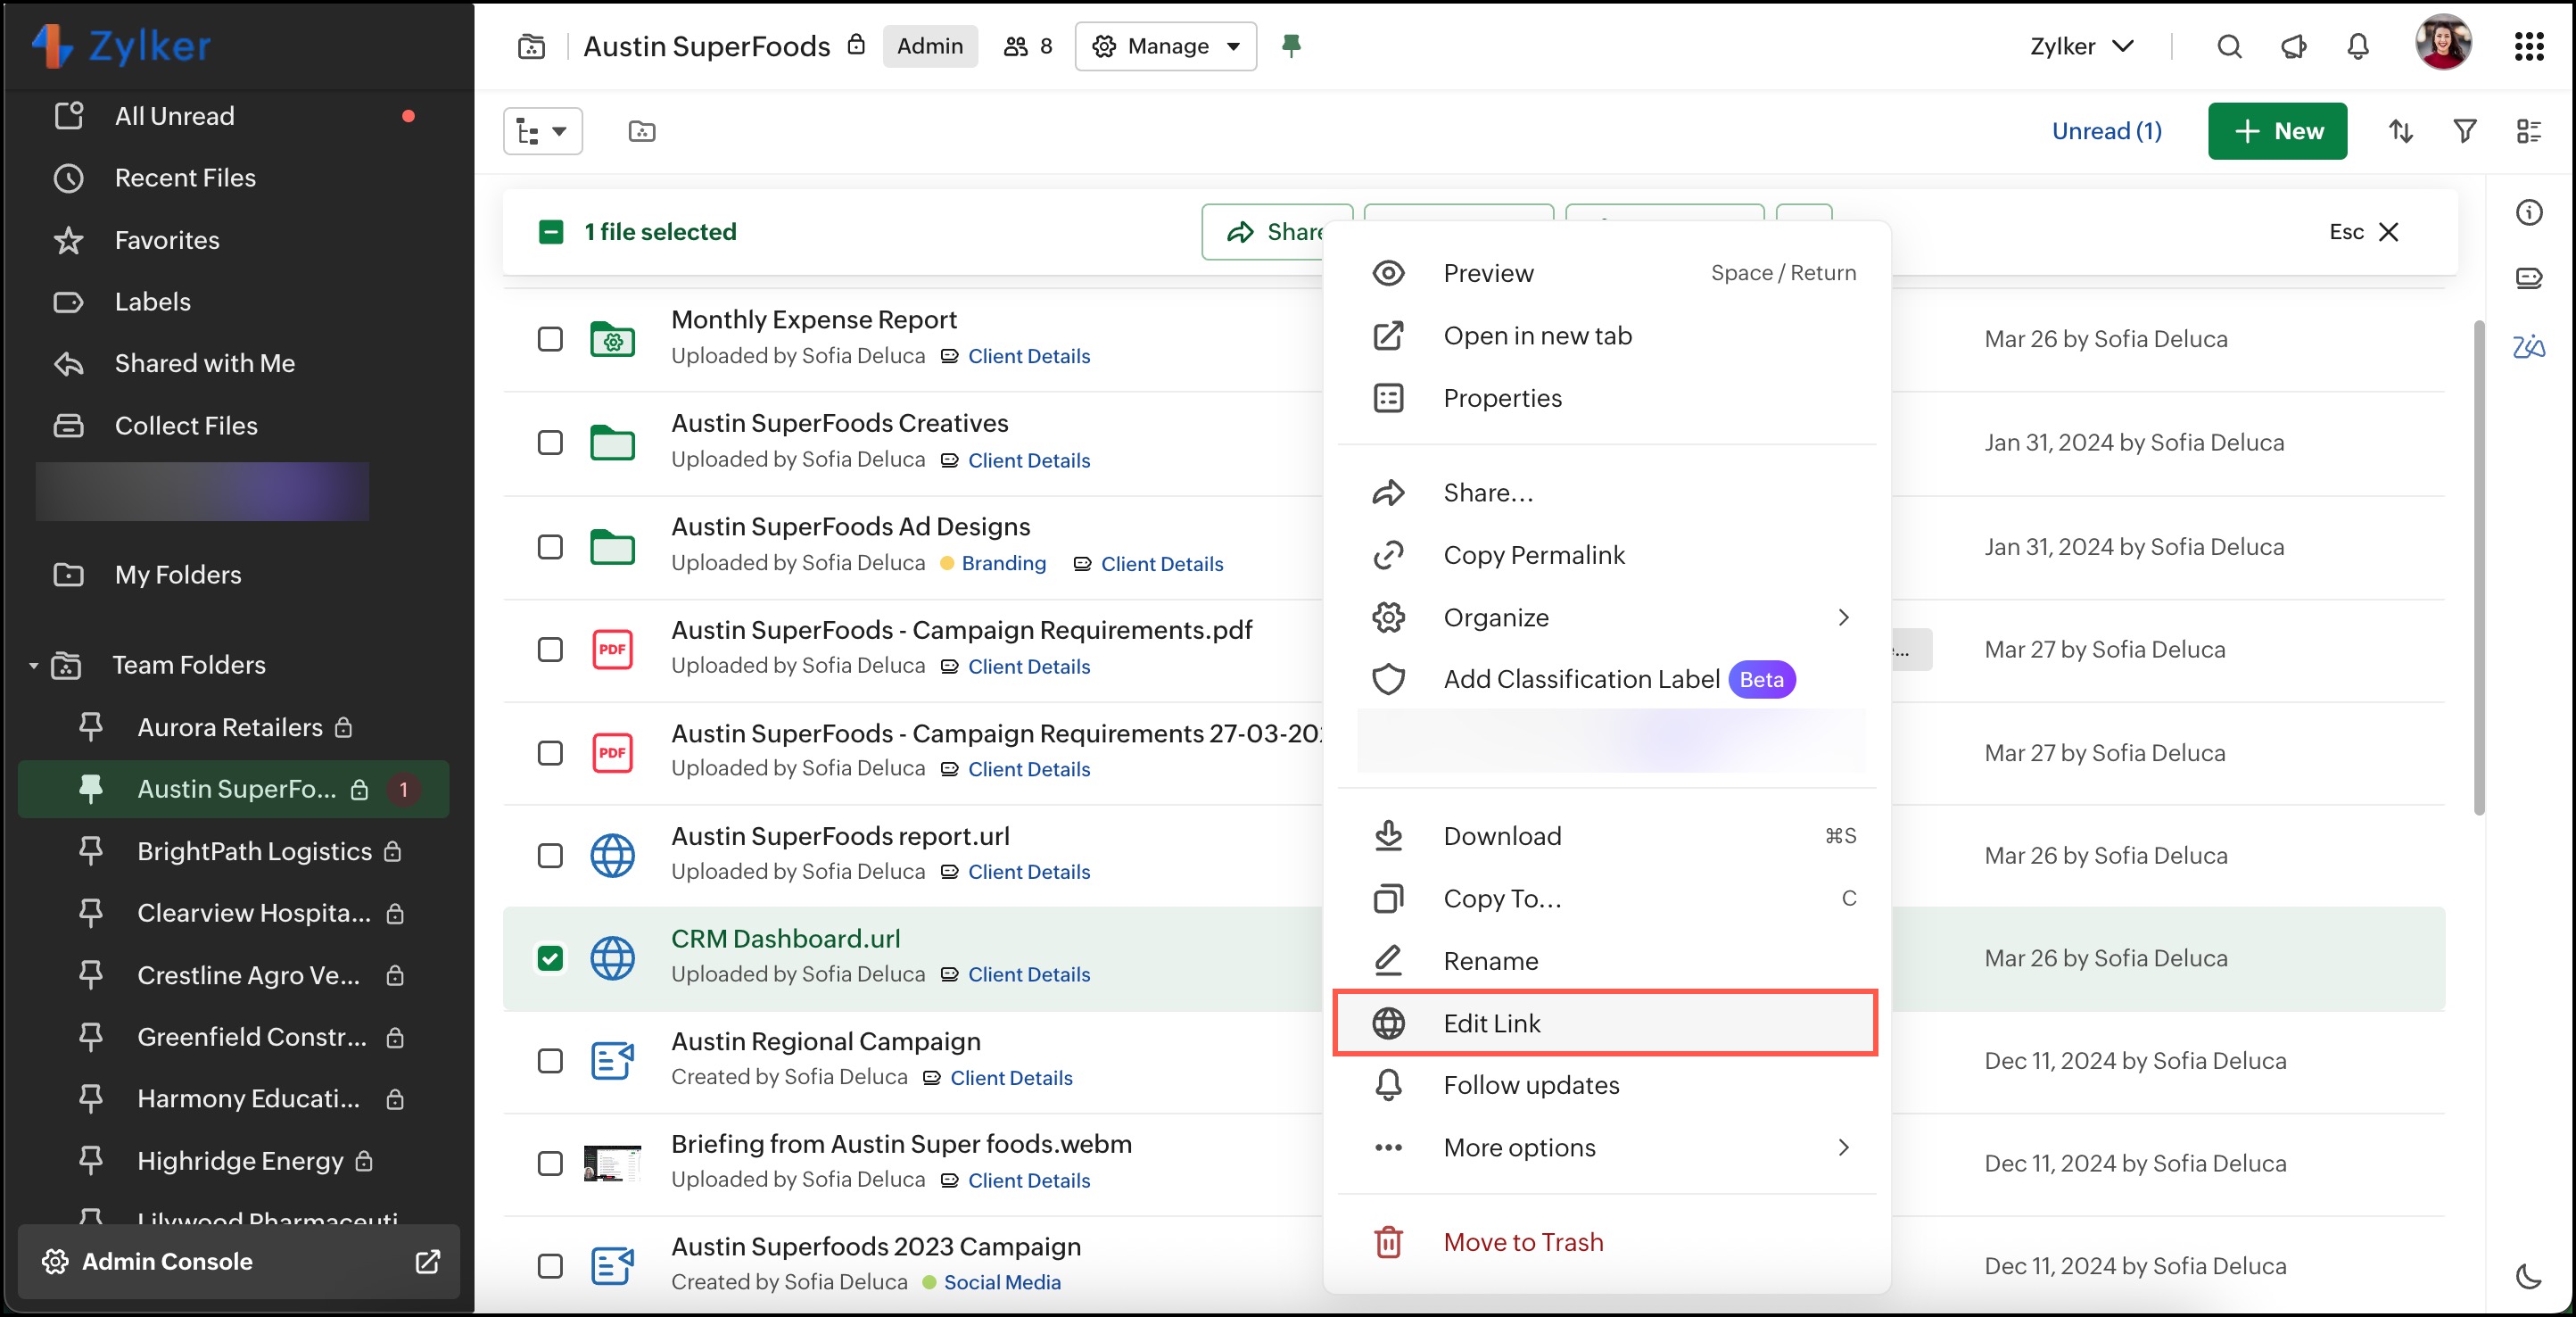Open the apps grid launcher icon

(x=2527, y=46)
